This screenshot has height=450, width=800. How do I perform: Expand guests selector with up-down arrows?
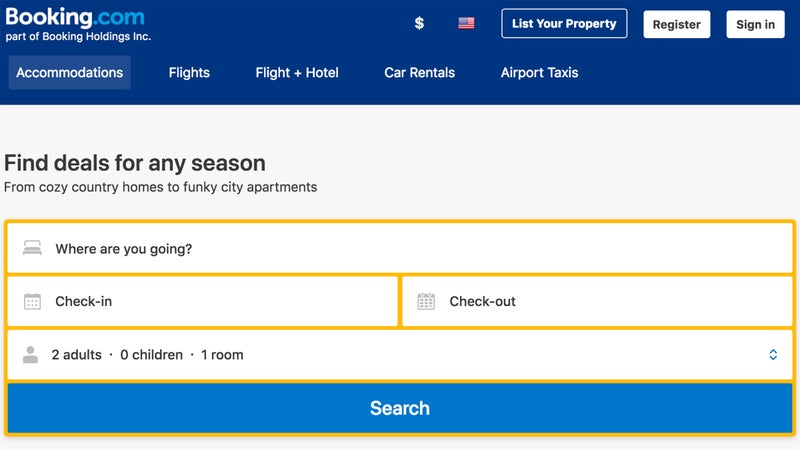(773, 355)
